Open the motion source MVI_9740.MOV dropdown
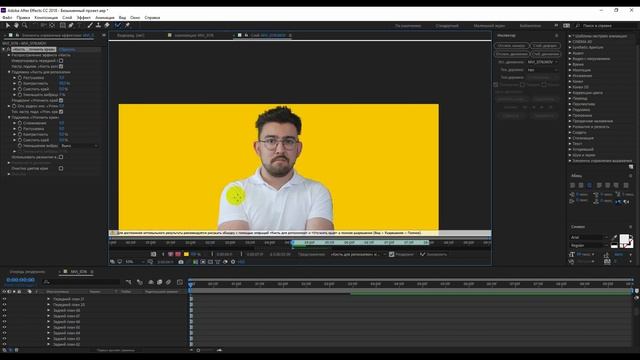The image size is (640, 360). coord(542,62)
